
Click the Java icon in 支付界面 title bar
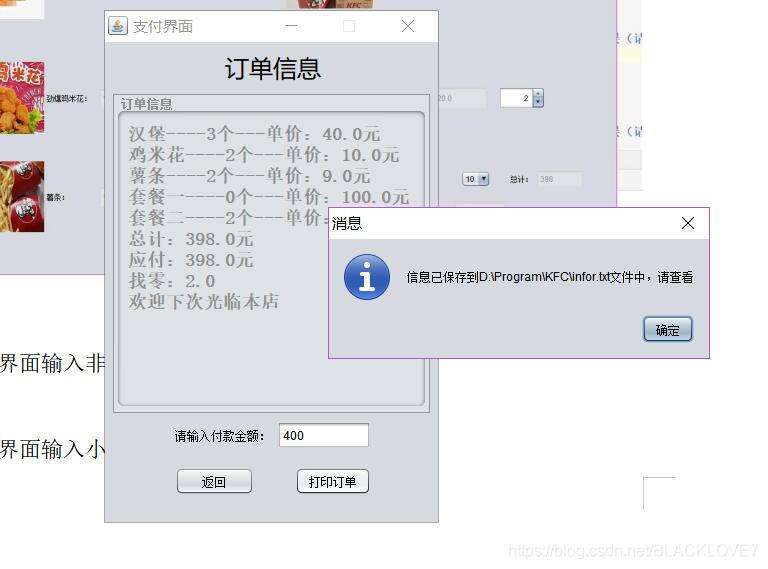pos(118,25)
